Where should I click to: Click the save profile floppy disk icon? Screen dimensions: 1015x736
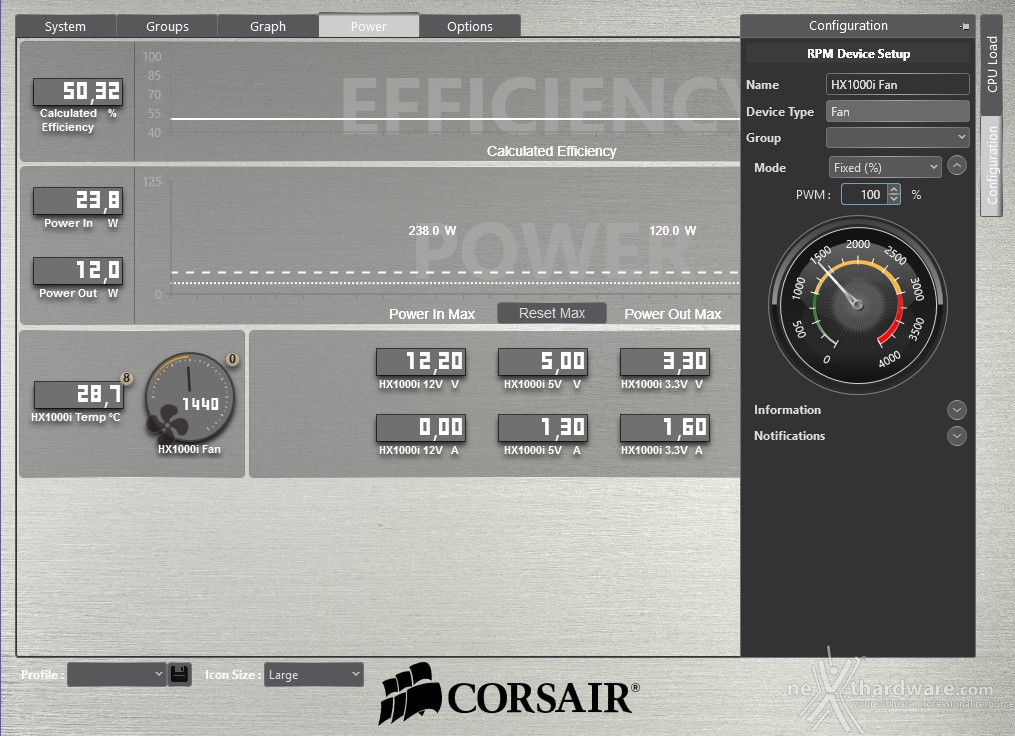coord(179,674)
